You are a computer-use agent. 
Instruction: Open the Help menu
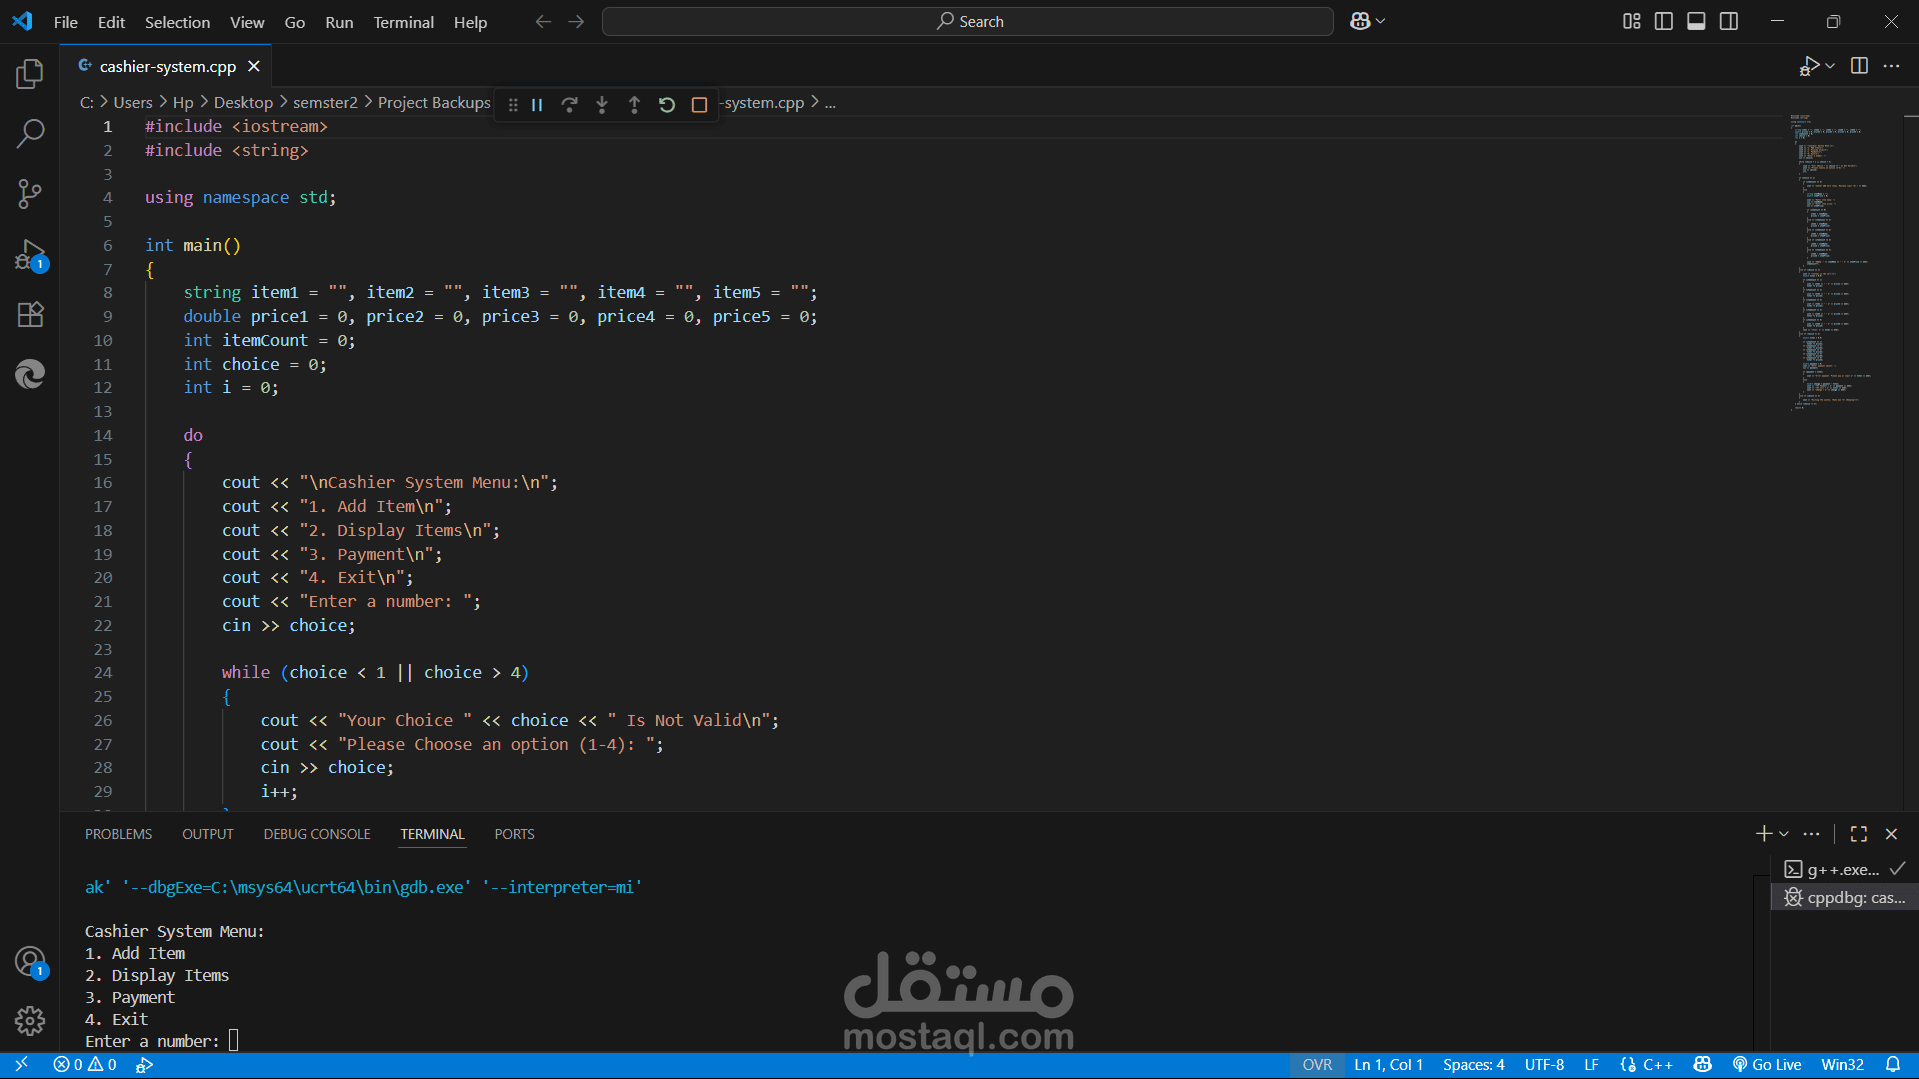click(470, 22)
